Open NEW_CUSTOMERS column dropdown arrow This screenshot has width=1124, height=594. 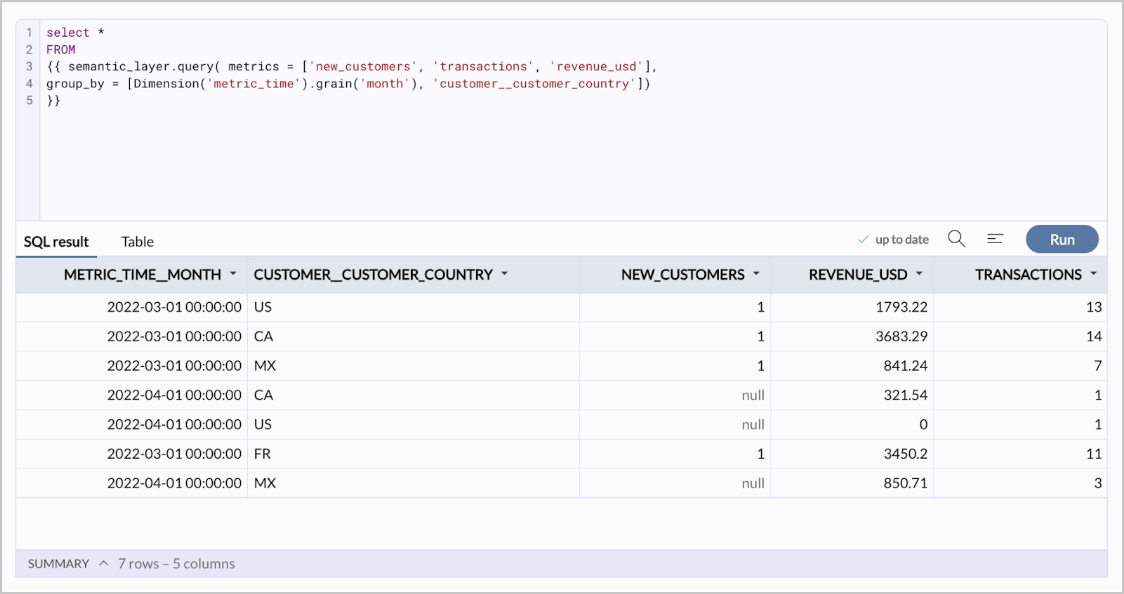756,274
